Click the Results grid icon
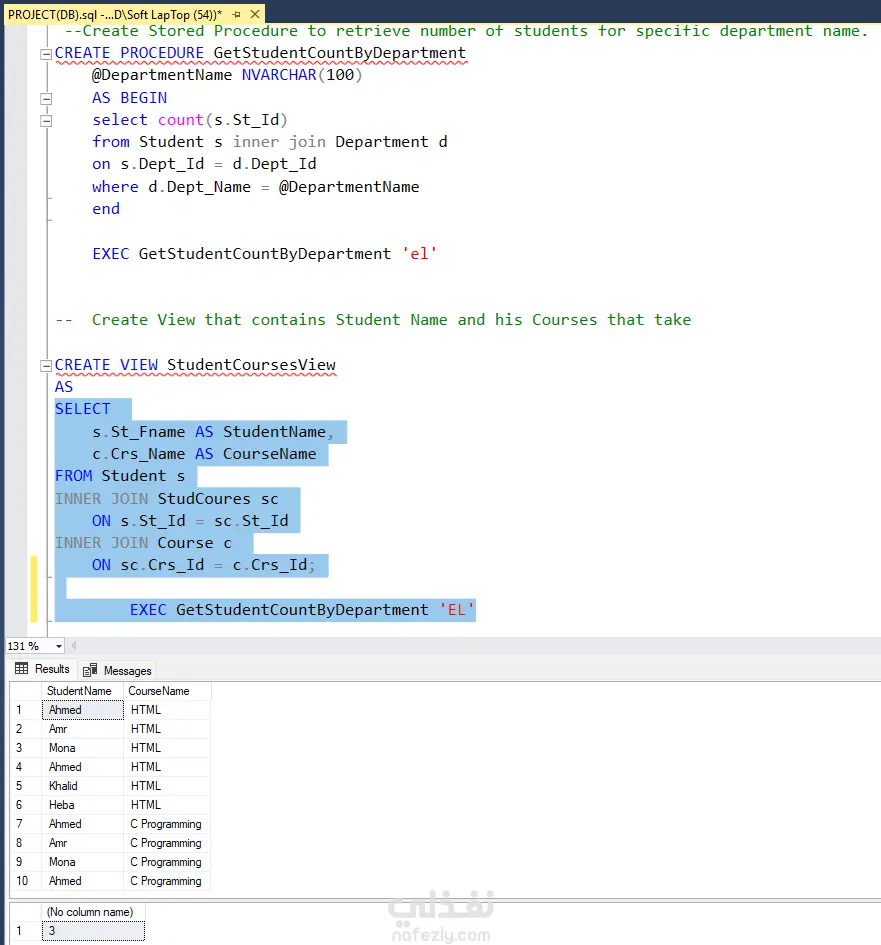 point(21,668)
